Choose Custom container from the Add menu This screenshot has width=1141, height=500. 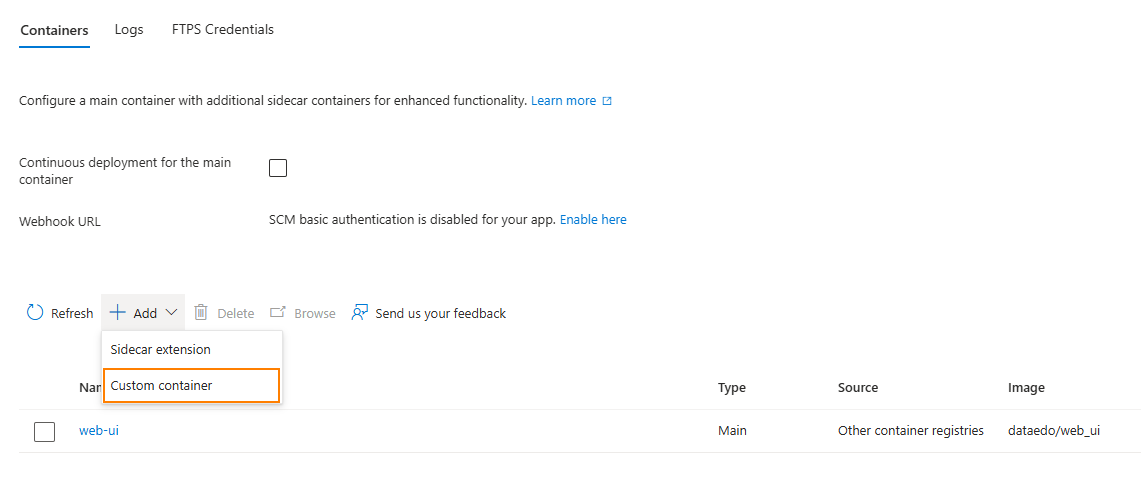[x=162, y=385]
